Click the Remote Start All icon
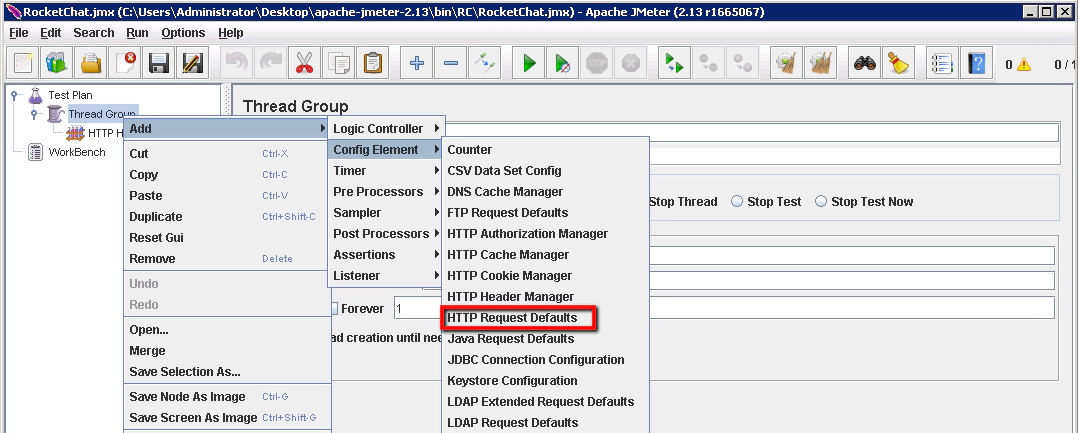1078x433 pixels. tap(674, 63)
